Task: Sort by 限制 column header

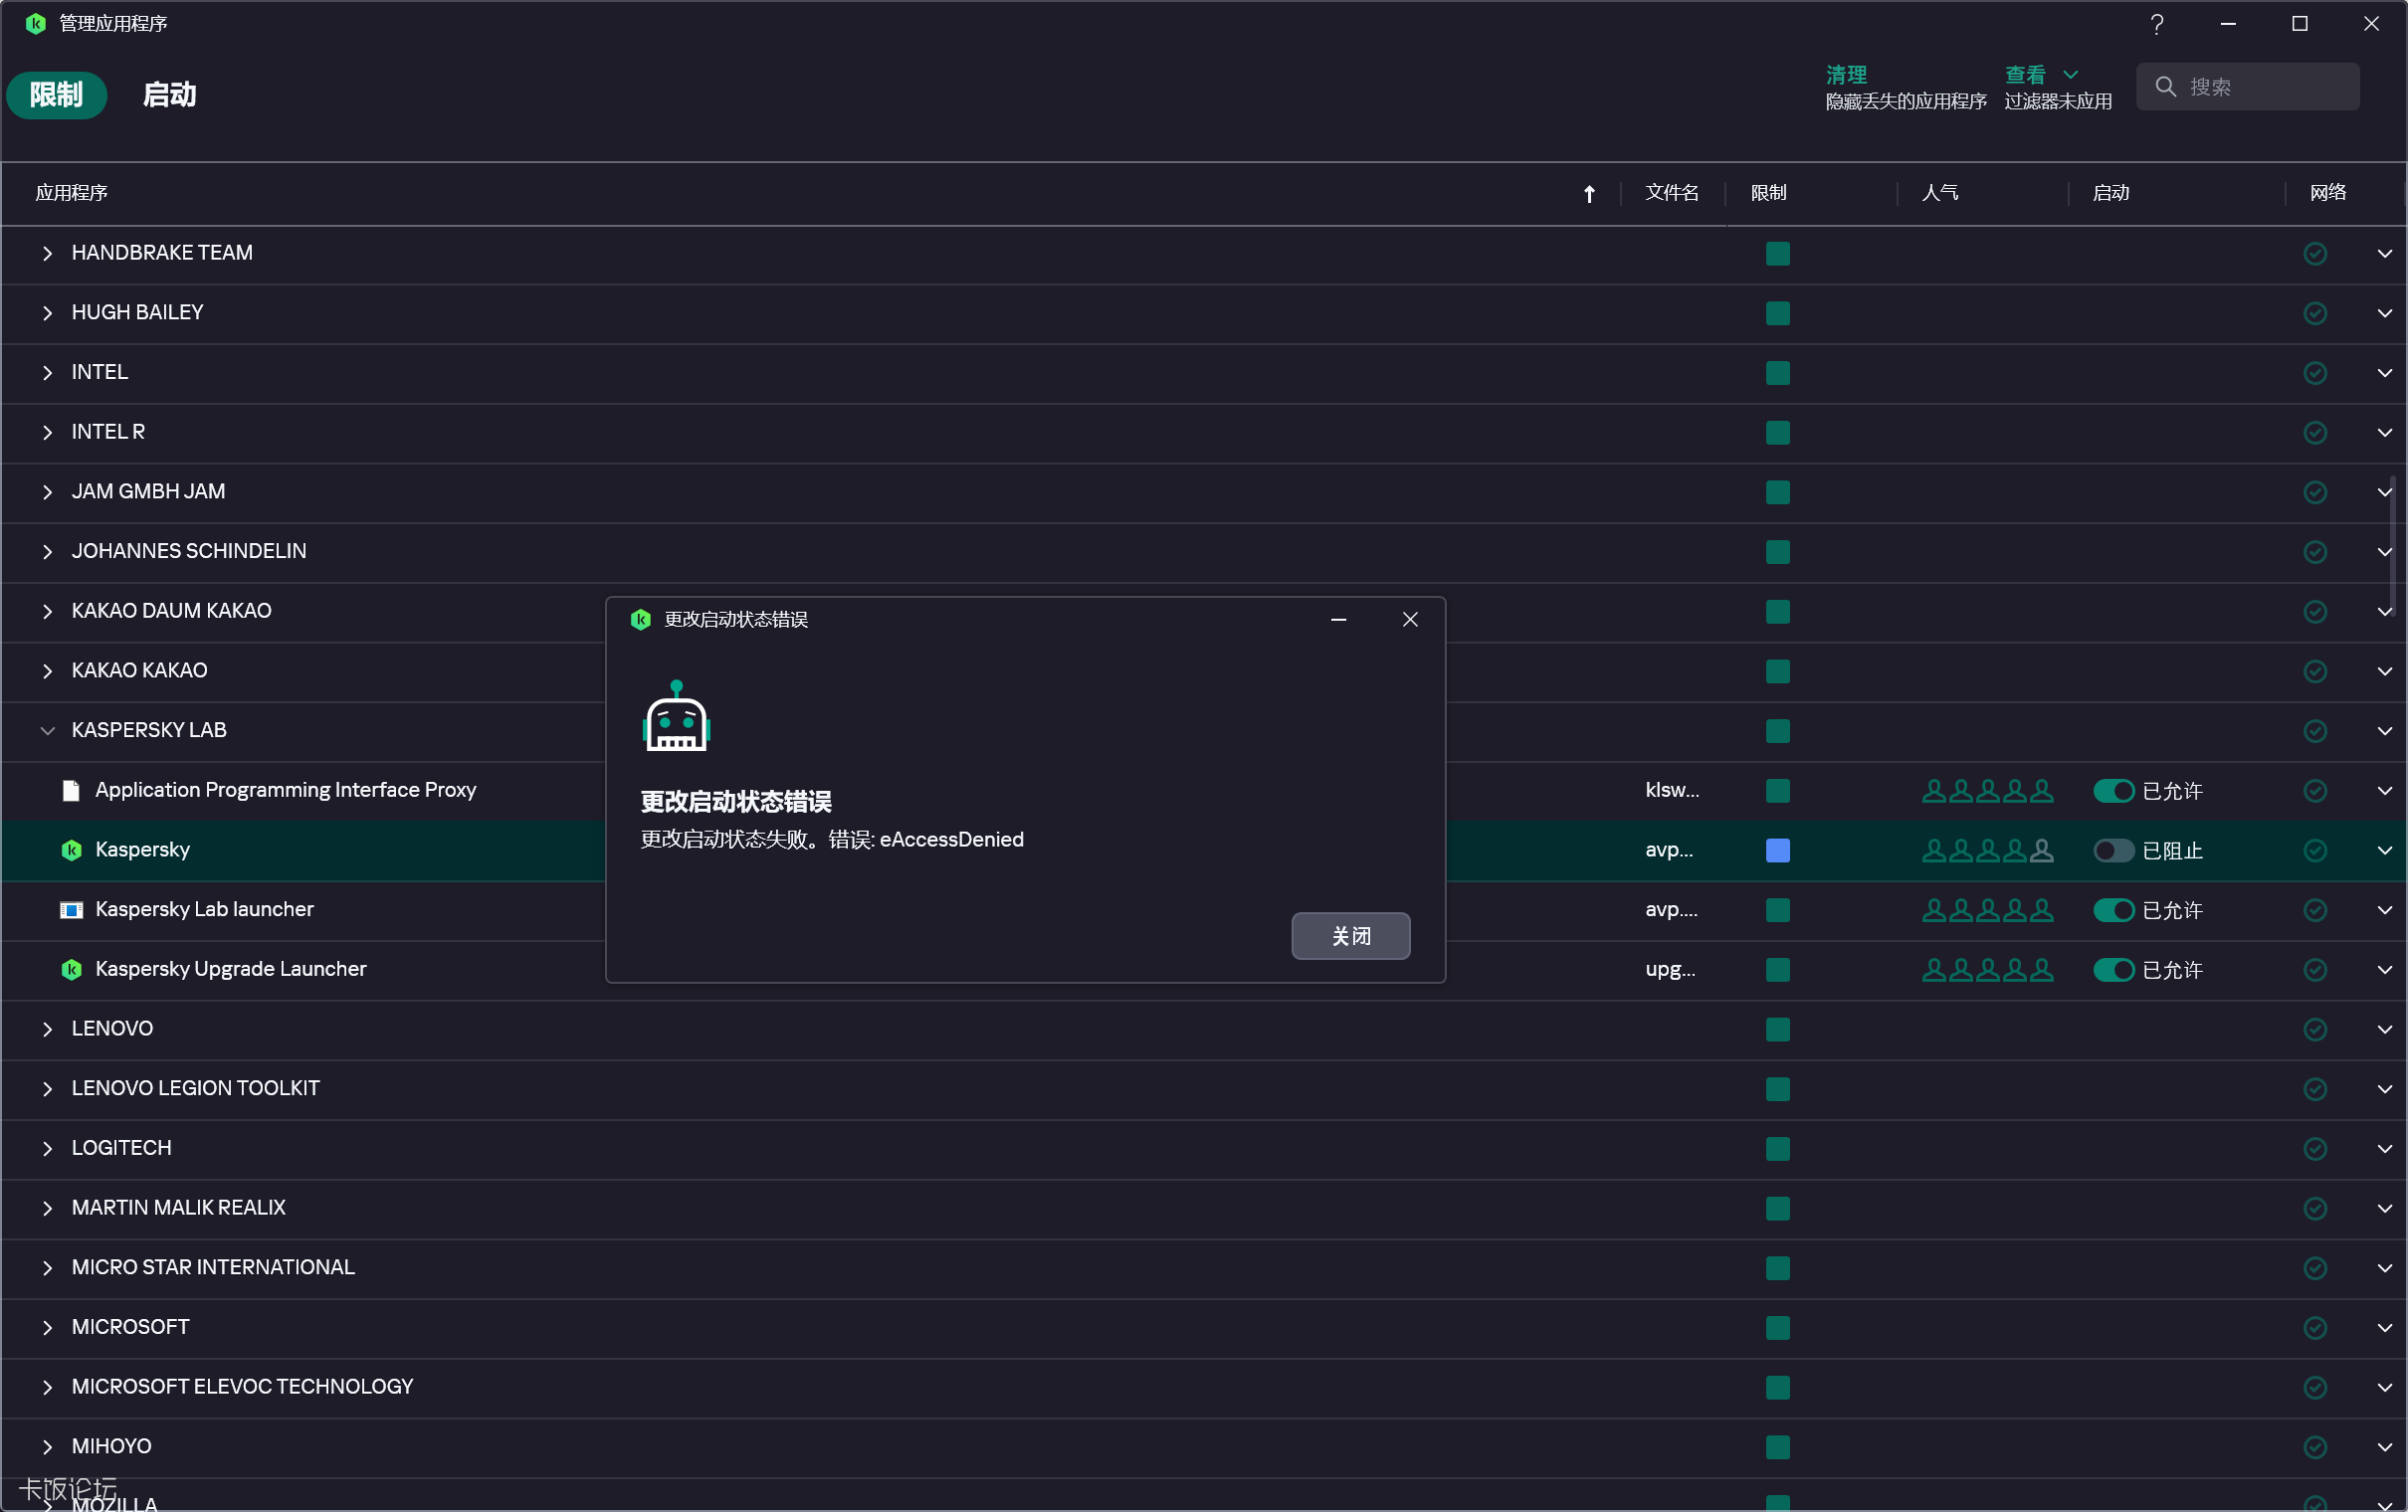Action: (1768, 192)
